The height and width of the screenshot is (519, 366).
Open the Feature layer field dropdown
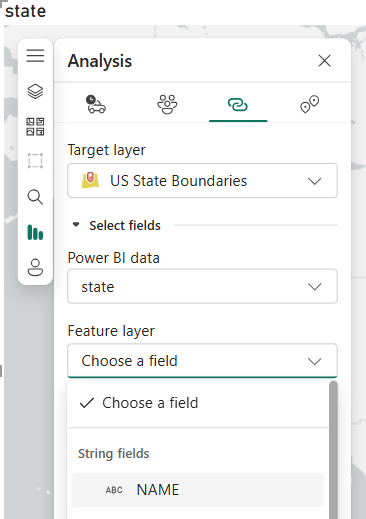(x=202, y=361)
